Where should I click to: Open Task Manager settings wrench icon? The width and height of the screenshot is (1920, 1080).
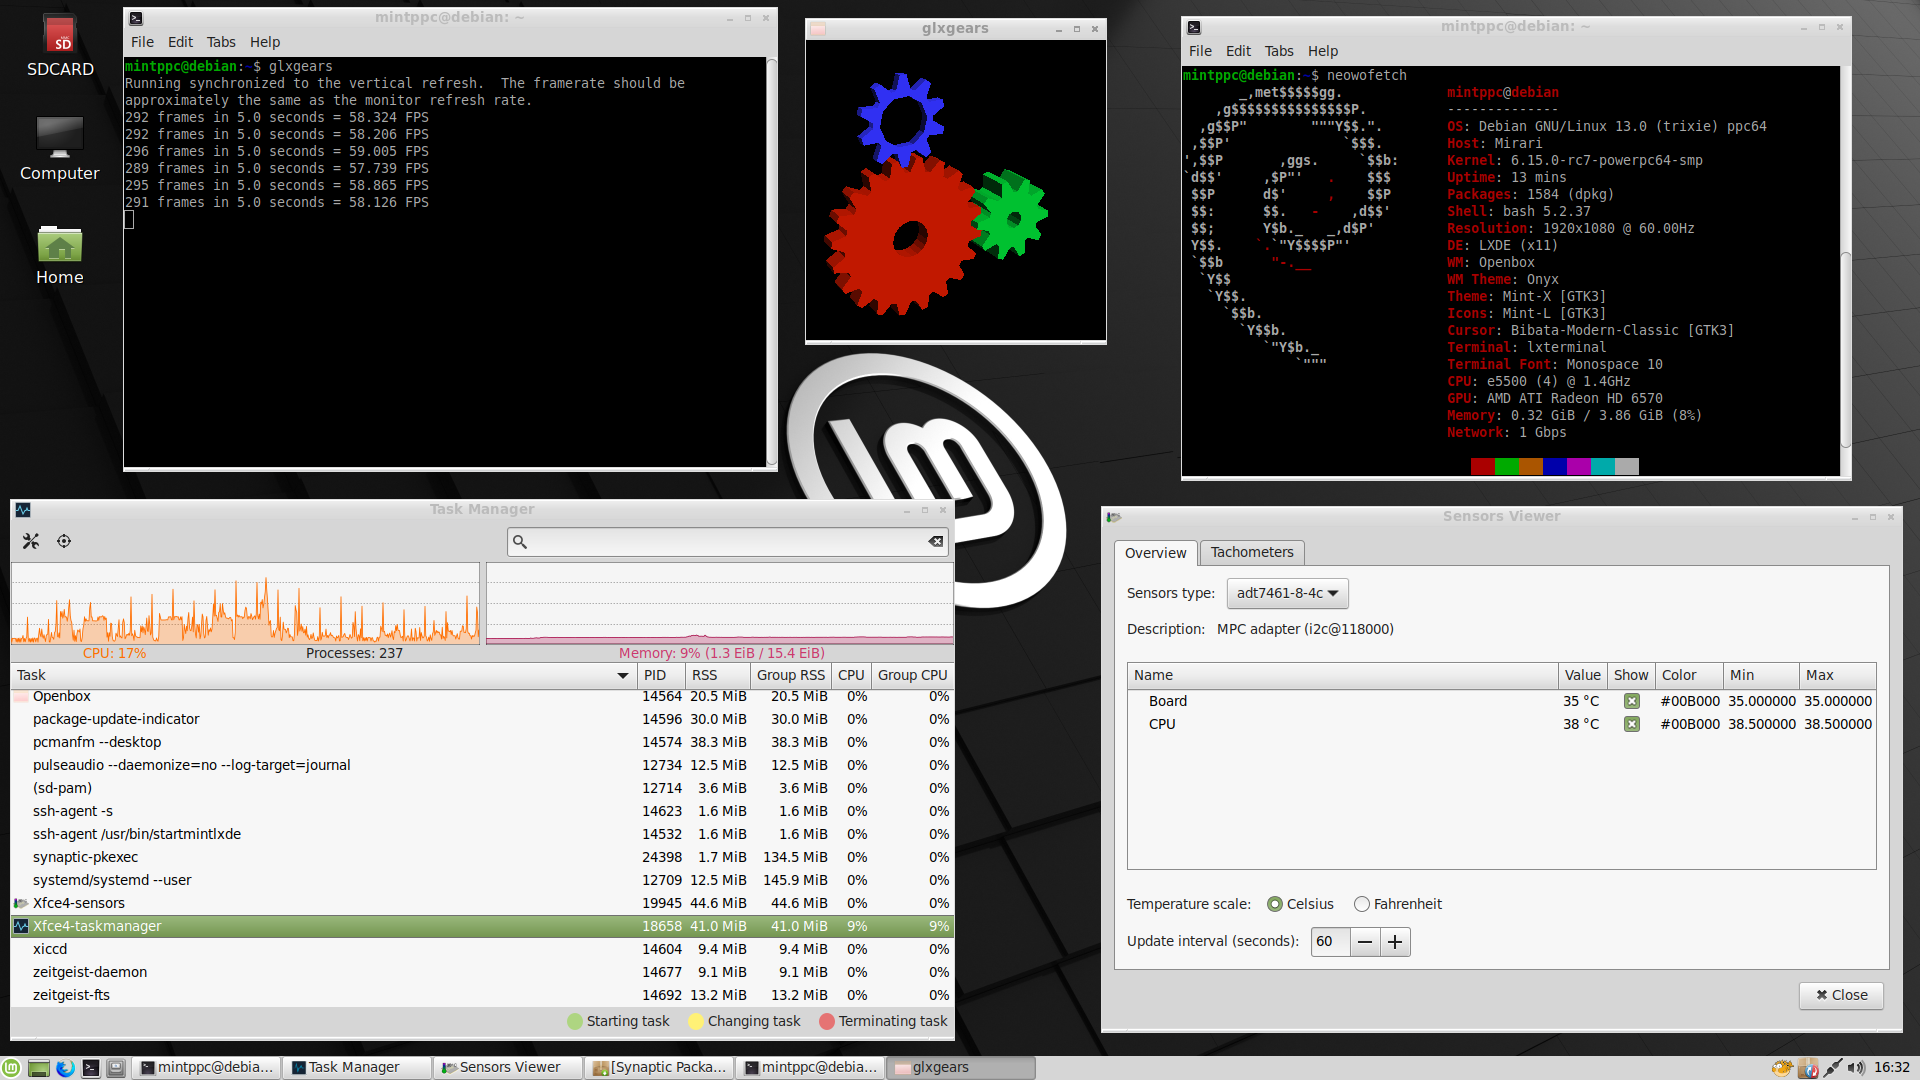[31, 541]
